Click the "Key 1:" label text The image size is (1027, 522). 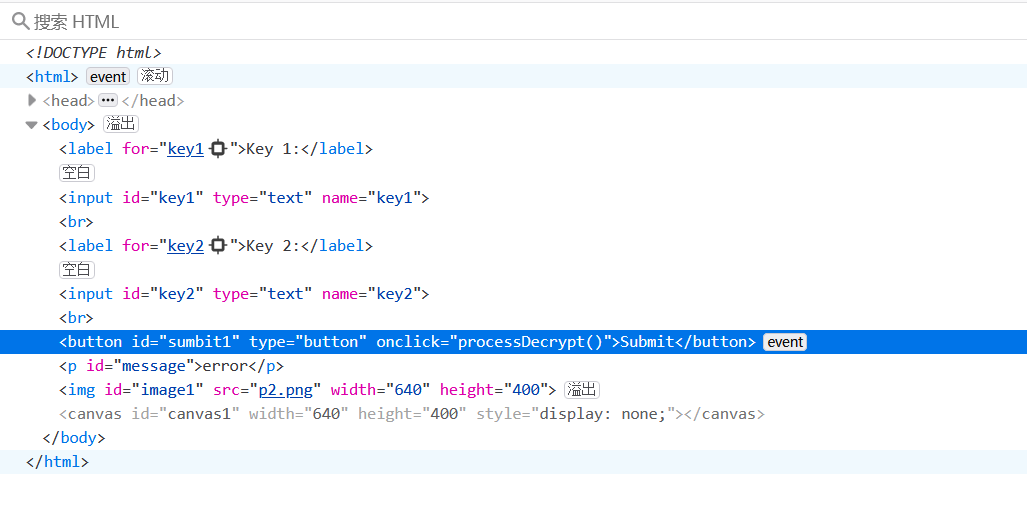click(272, 149)
